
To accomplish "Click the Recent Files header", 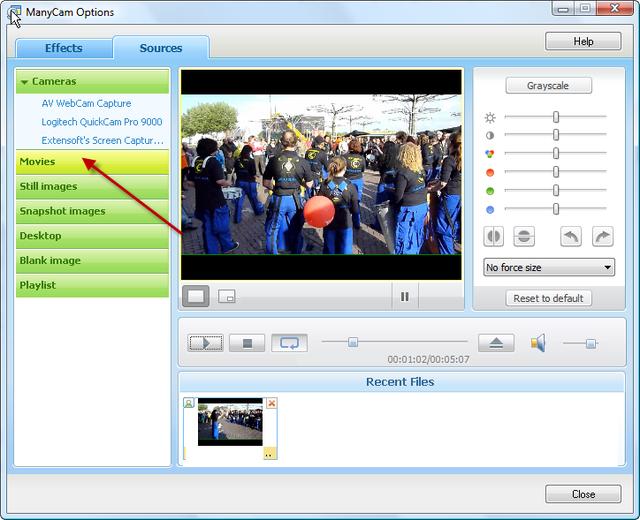I will pos(400,382).
